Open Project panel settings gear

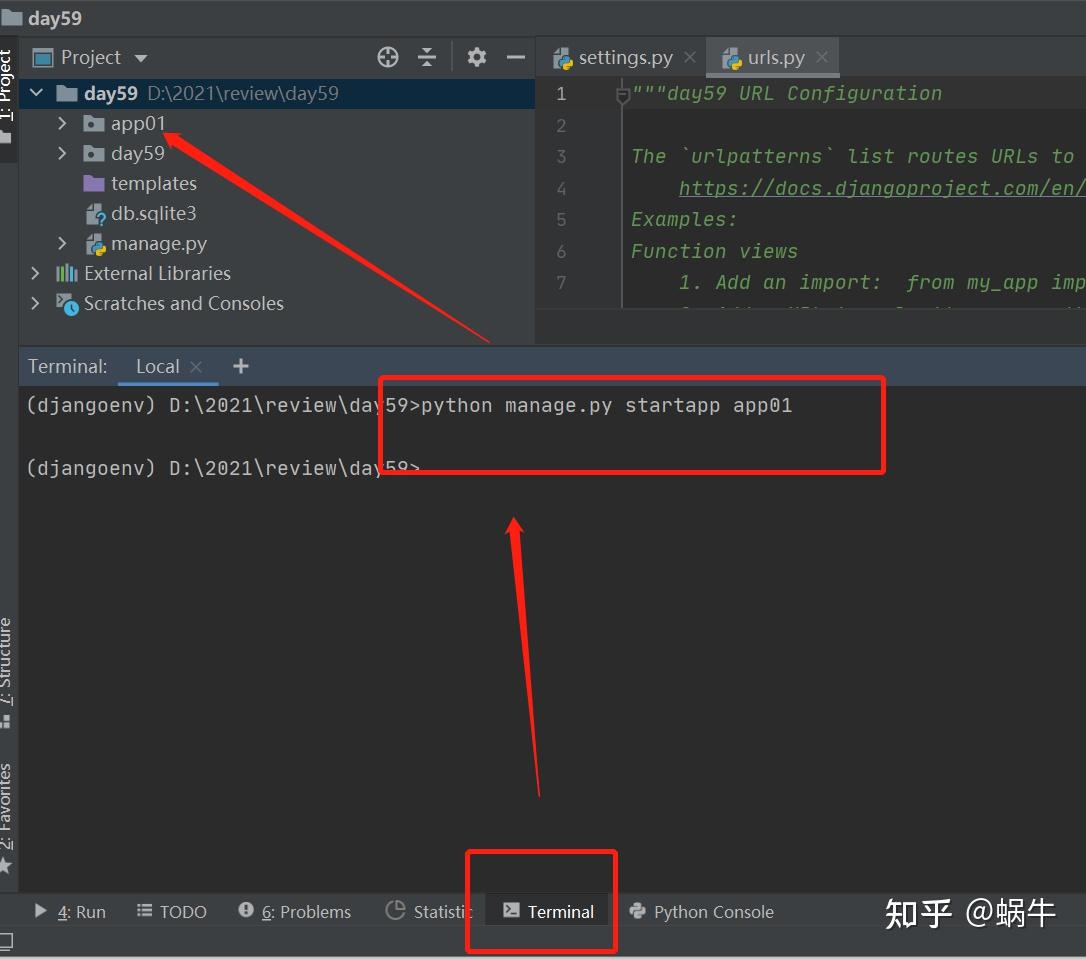[x=476, y=57]
